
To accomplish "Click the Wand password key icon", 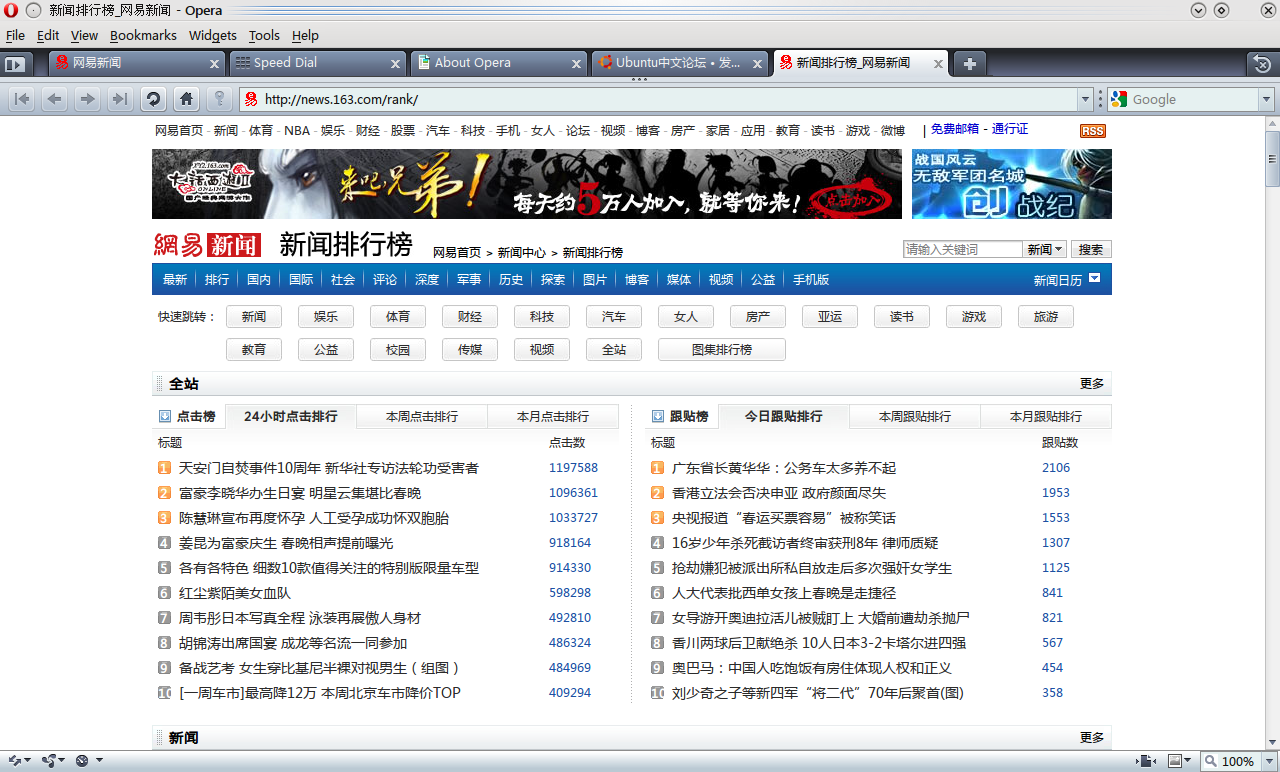I will (218, 99).
